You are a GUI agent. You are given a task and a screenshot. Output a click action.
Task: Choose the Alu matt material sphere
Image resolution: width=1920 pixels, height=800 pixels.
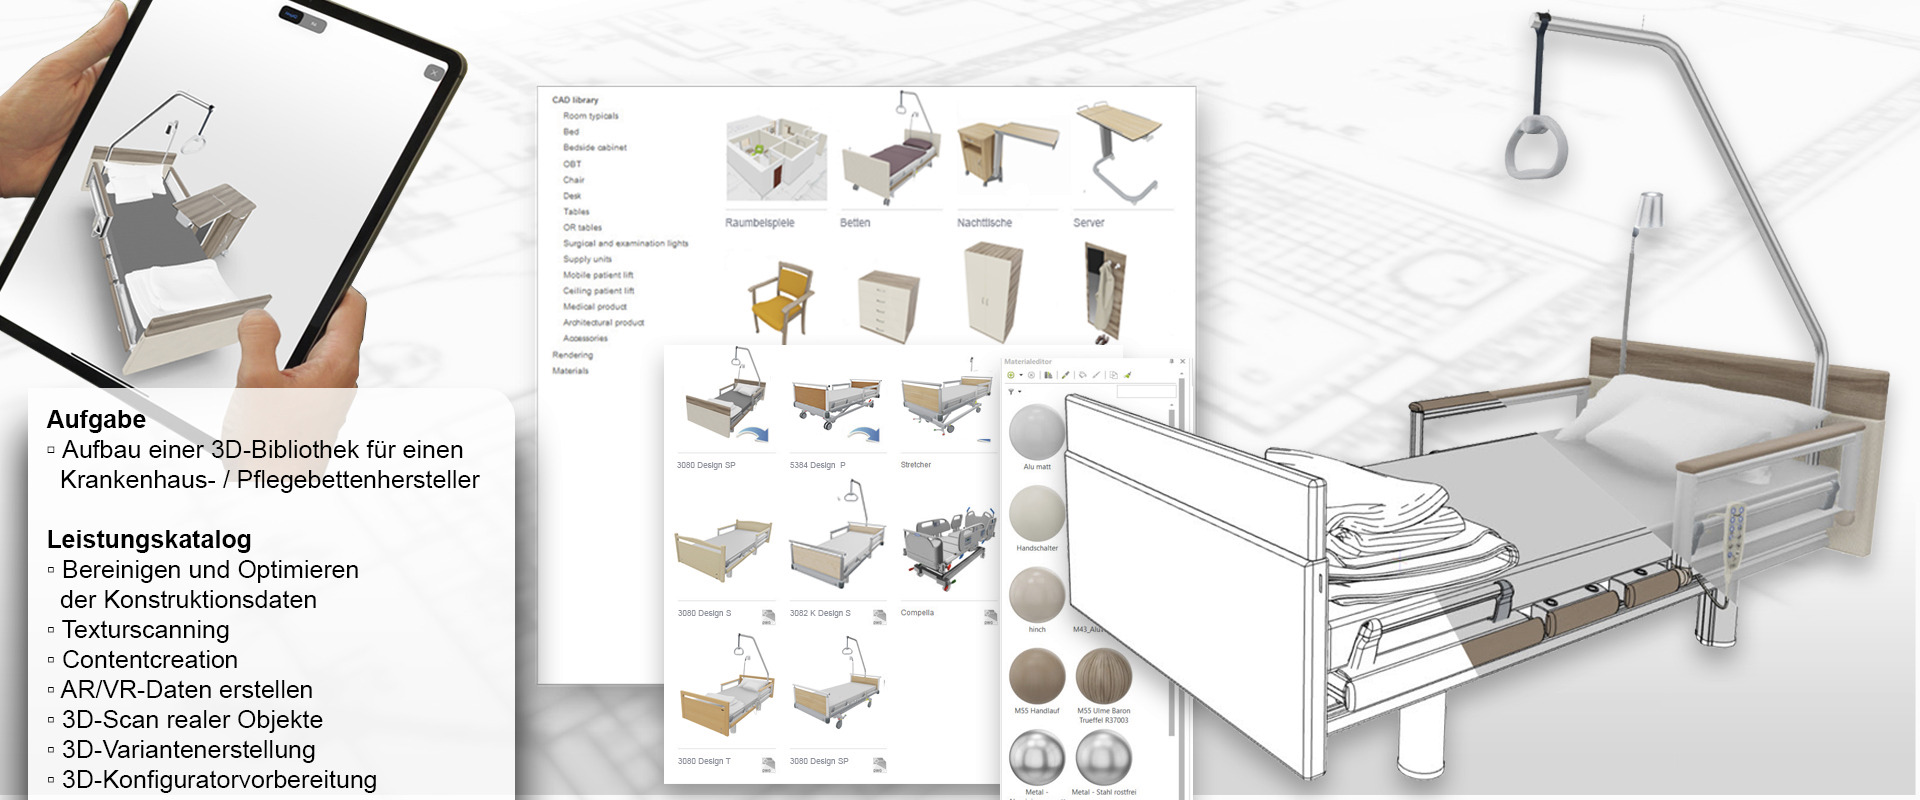(x=1037, y=432)
